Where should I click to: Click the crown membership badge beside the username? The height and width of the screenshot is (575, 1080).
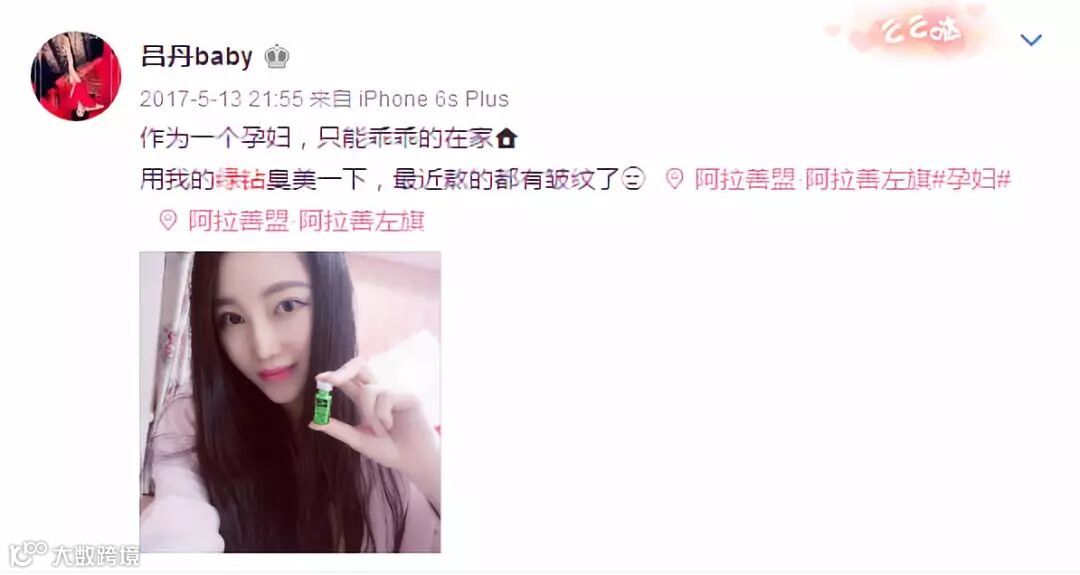coord(276,56)
